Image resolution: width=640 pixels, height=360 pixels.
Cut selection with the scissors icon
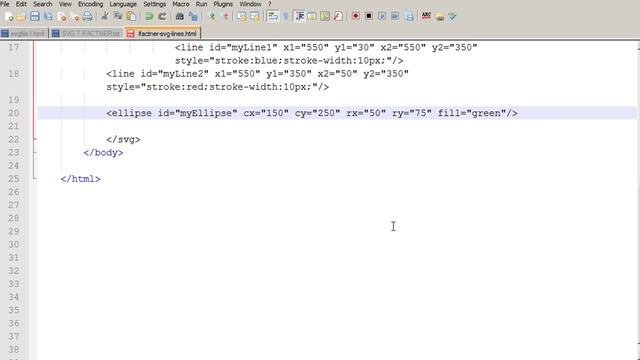tap(105, 16)
